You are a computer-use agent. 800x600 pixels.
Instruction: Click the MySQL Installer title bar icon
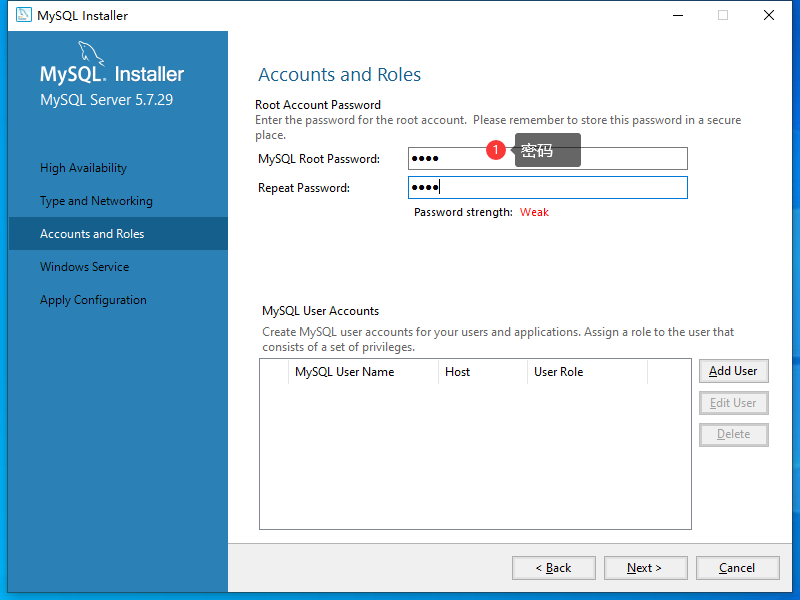pyautogui.click(x=23, y=15)
